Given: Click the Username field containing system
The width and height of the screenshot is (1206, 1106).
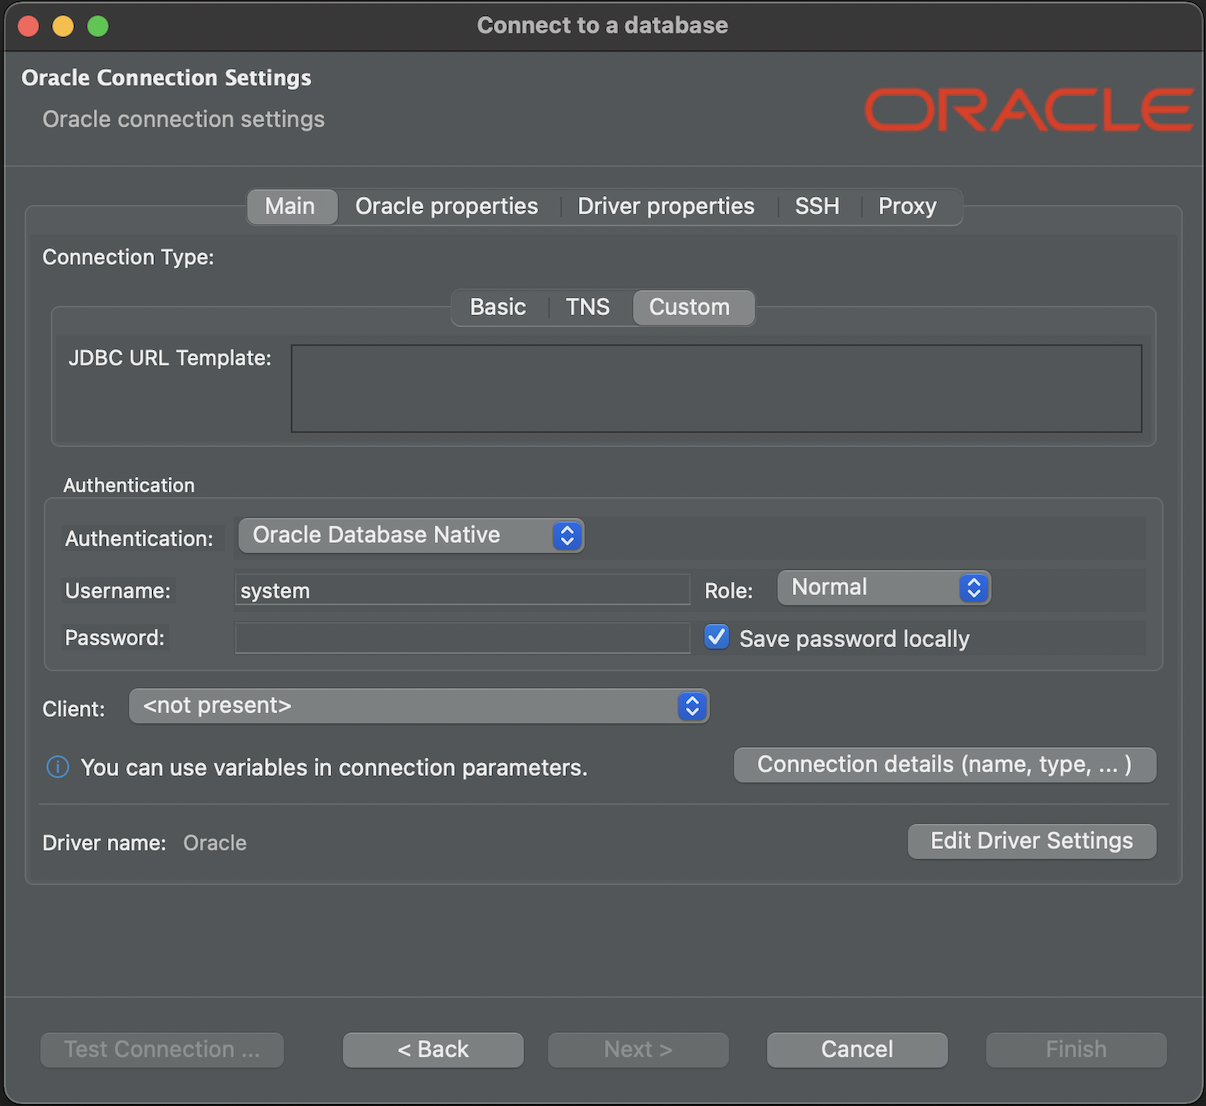Looking at the screenshot, I should click(x=462, y=590).
